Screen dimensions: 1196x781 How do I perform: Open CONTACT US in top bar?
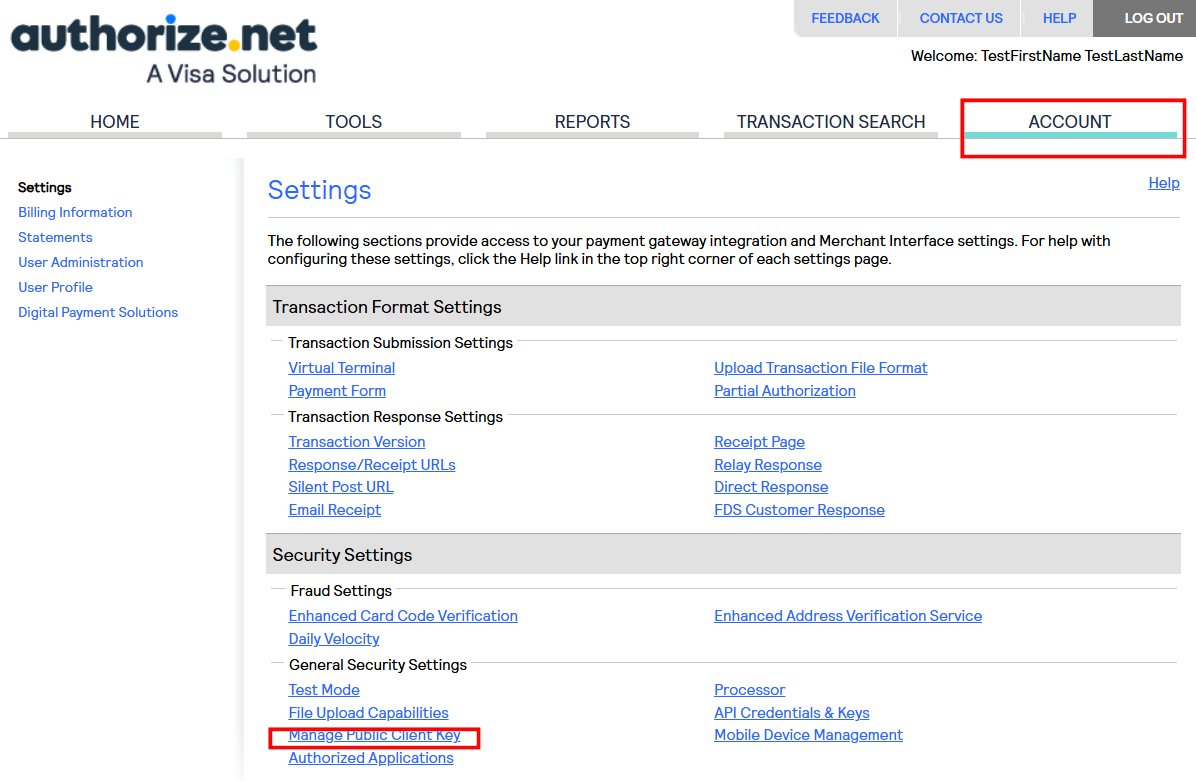(960, 18)
